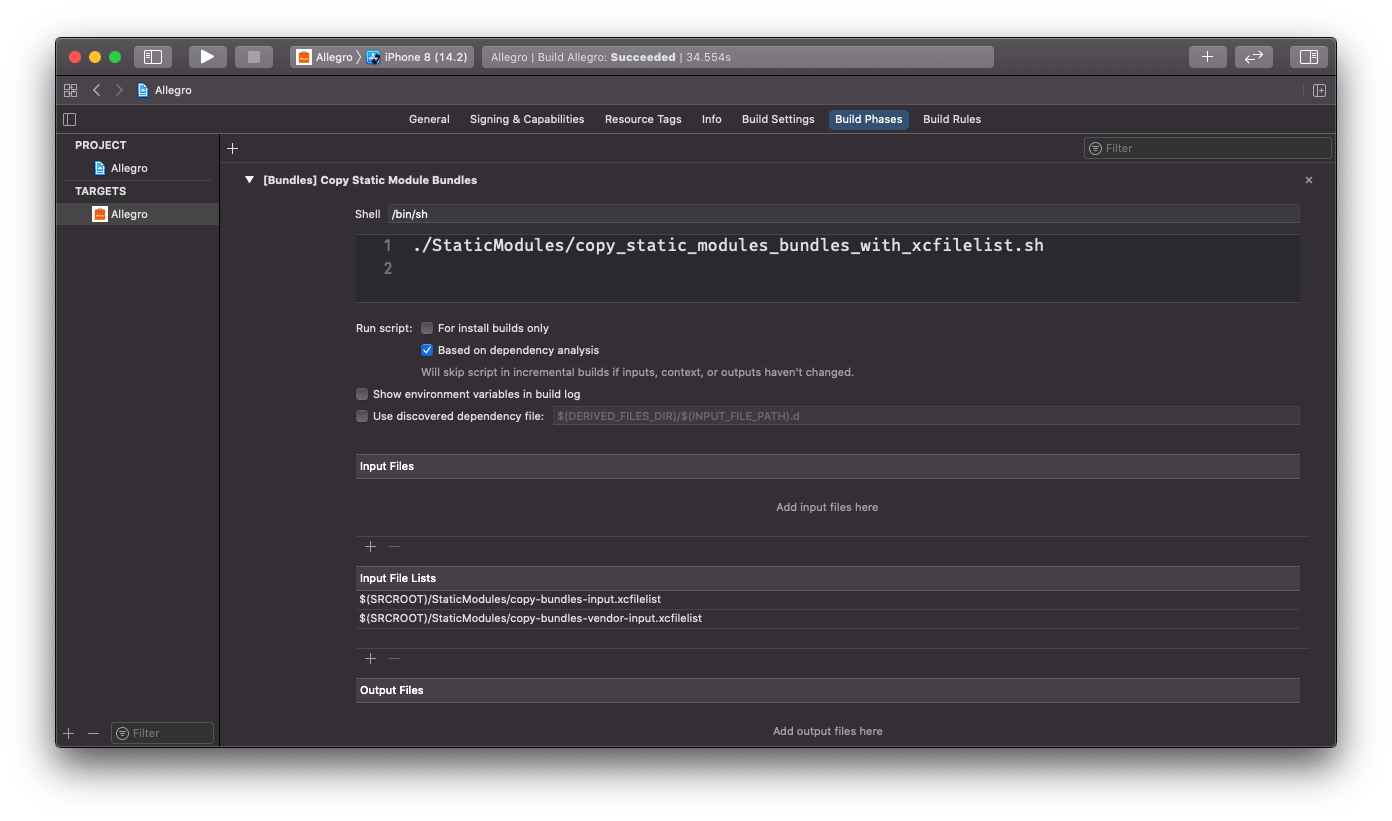Click the build phases Filter field
Screen dimensions: 1392x821
tap(1208, 148)
